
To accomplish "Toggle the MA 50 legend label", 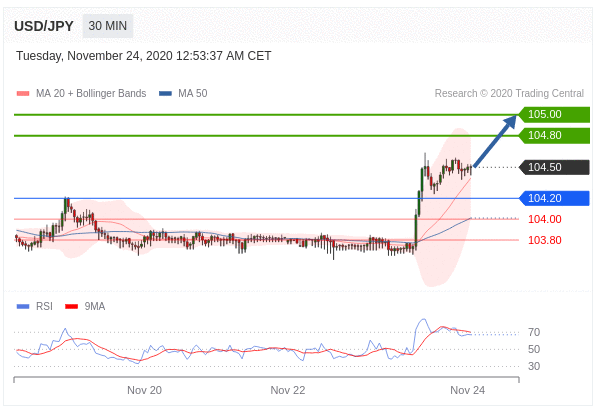I will (193, 93).
